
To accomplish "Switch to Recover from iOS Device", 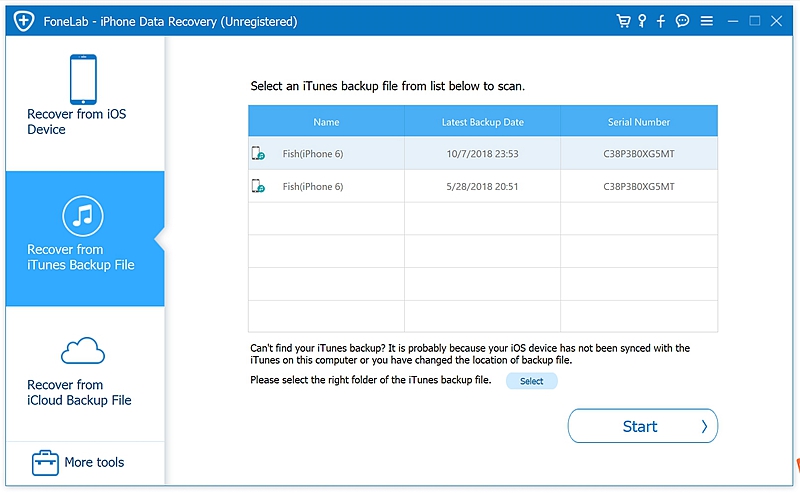I will click(x=85, y=104).
